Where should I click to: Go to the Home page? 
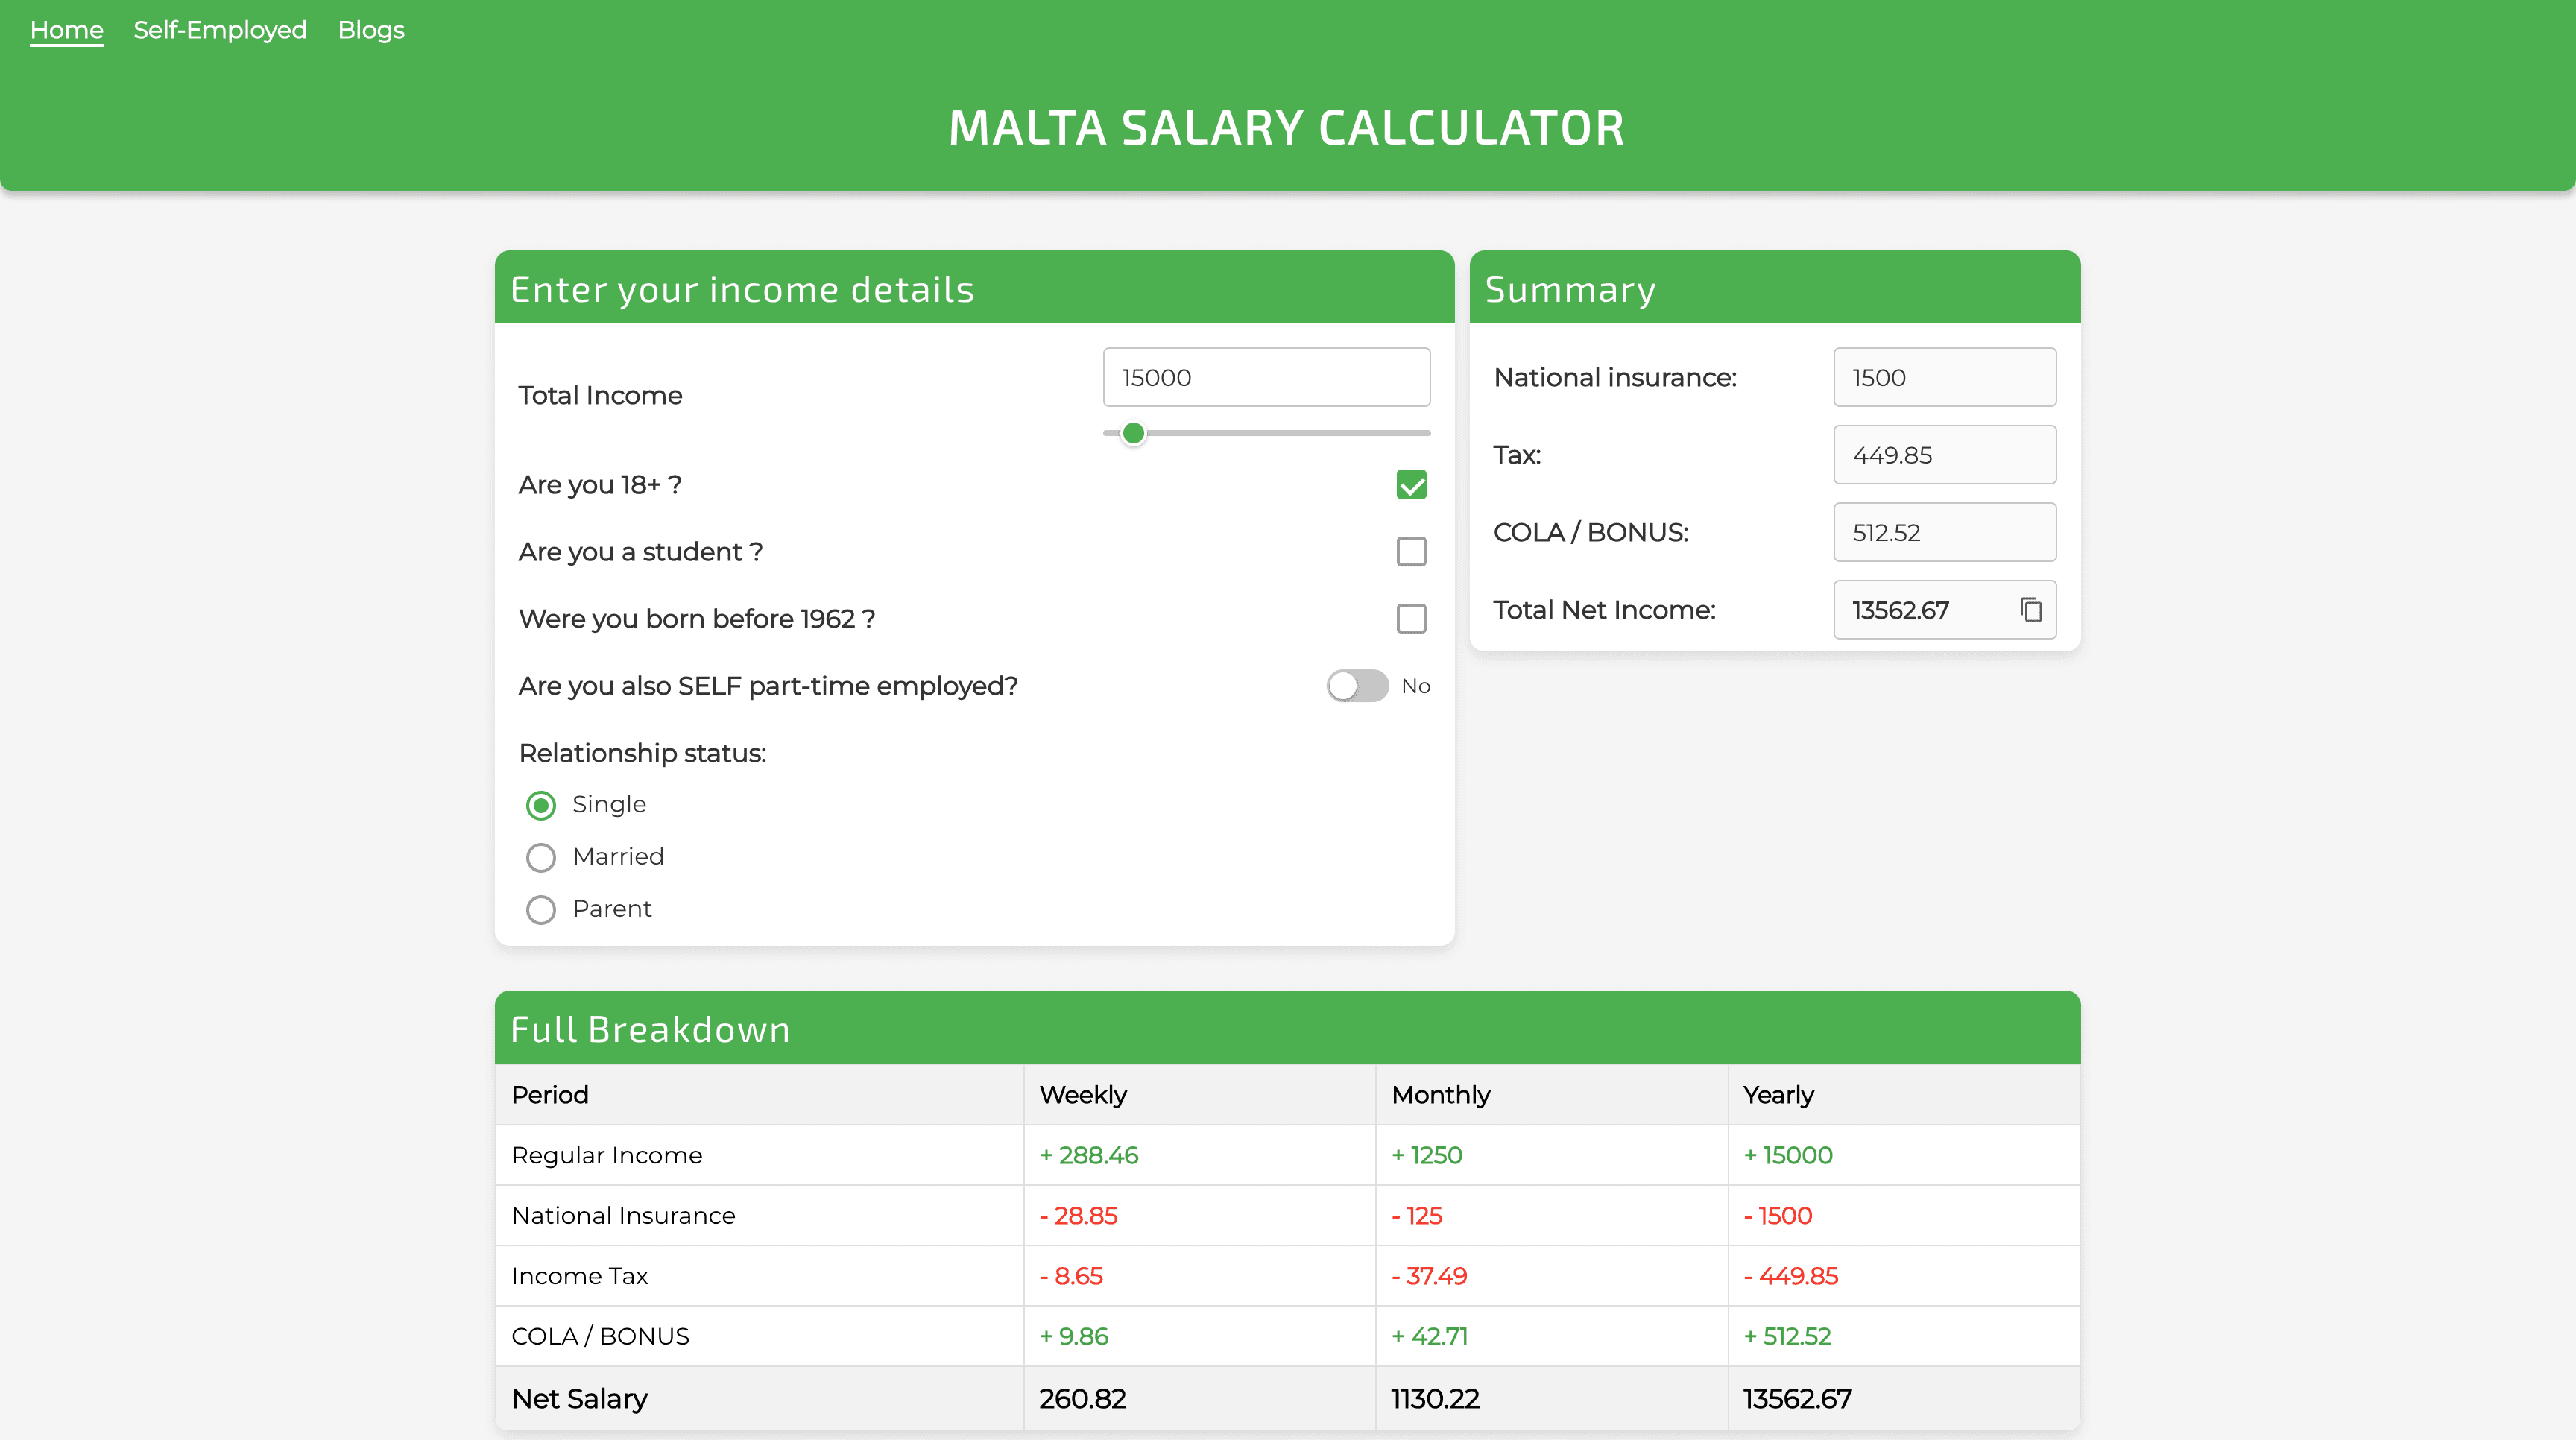click(x=66, y=30)
